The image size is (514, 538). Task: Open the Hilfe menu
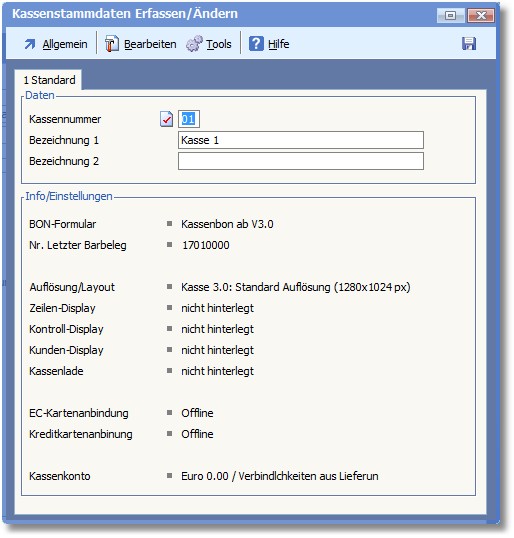(278, 44)
